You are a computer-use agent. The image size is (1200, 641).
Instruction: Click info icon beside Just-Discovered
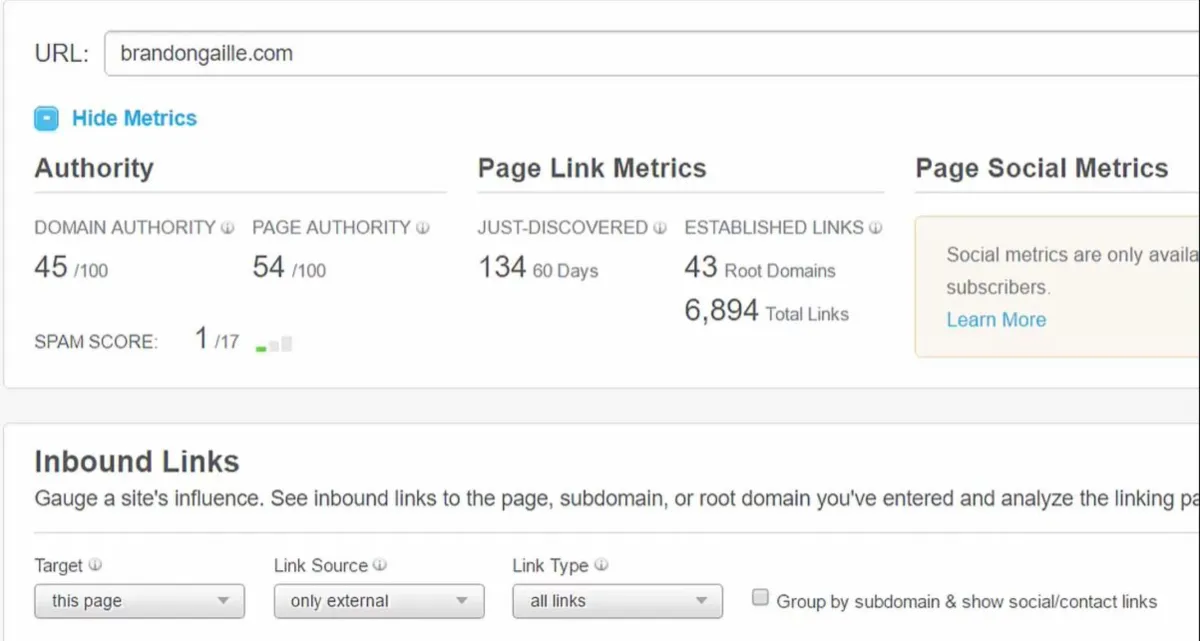coord(660,228)
